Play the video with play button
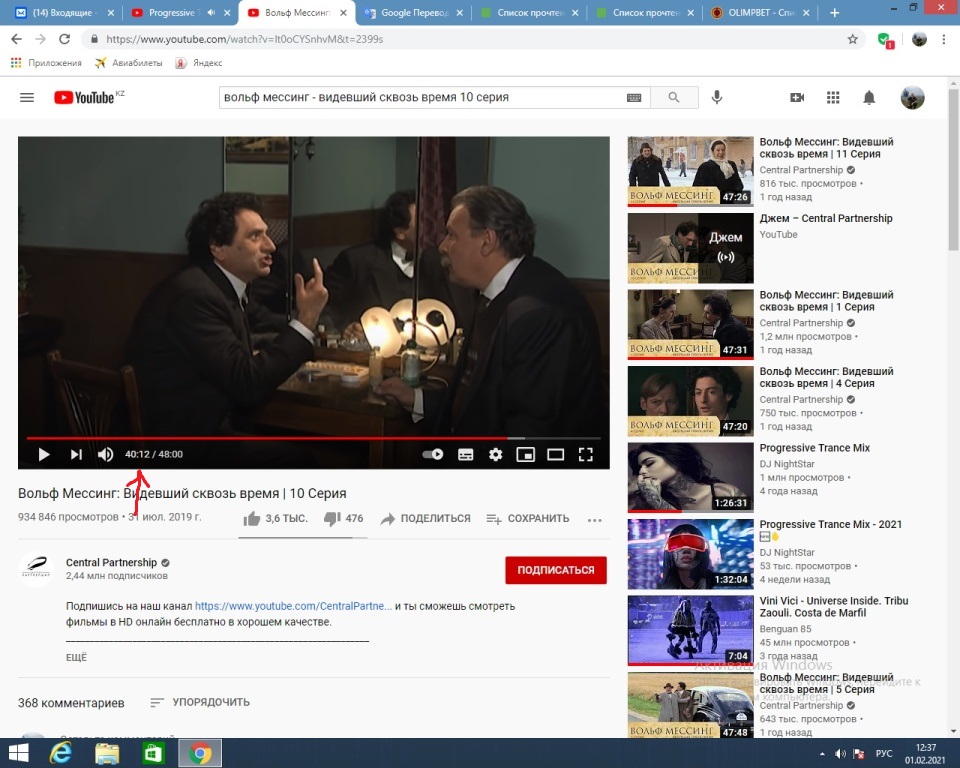960x768 pixels. [x=43, y=454]
